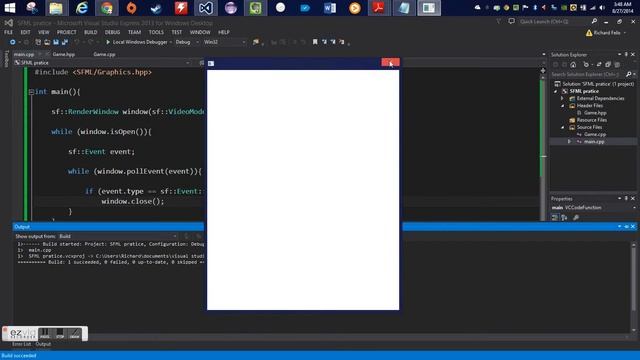Image resolution: width=640 pixels, height=360 pixels.
Task: Click the Output panel vertical scrollbar
Action: [x=633, y=286]
